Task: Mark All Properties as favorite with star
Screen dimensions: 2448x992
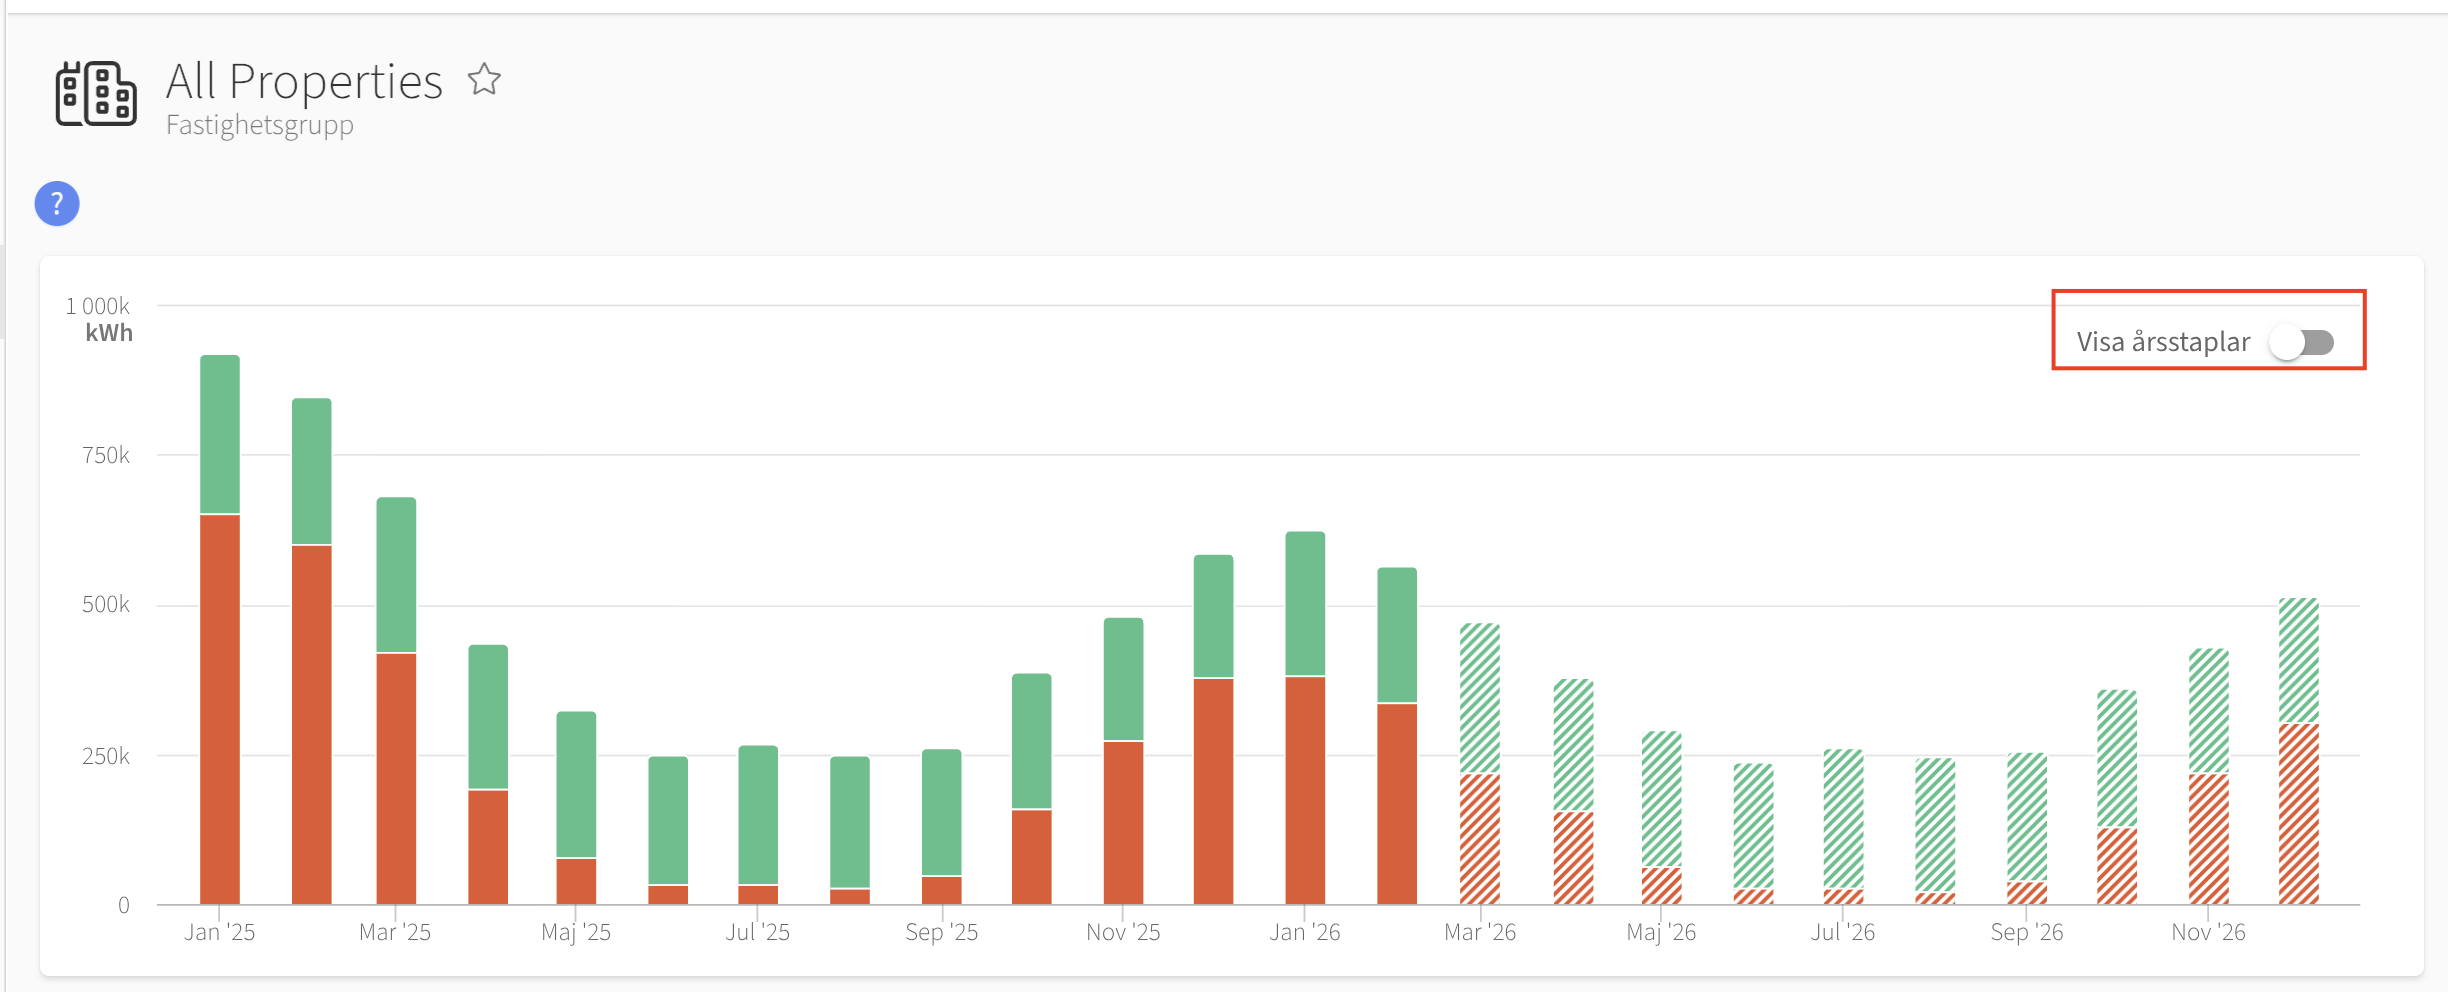Action: 484,79
